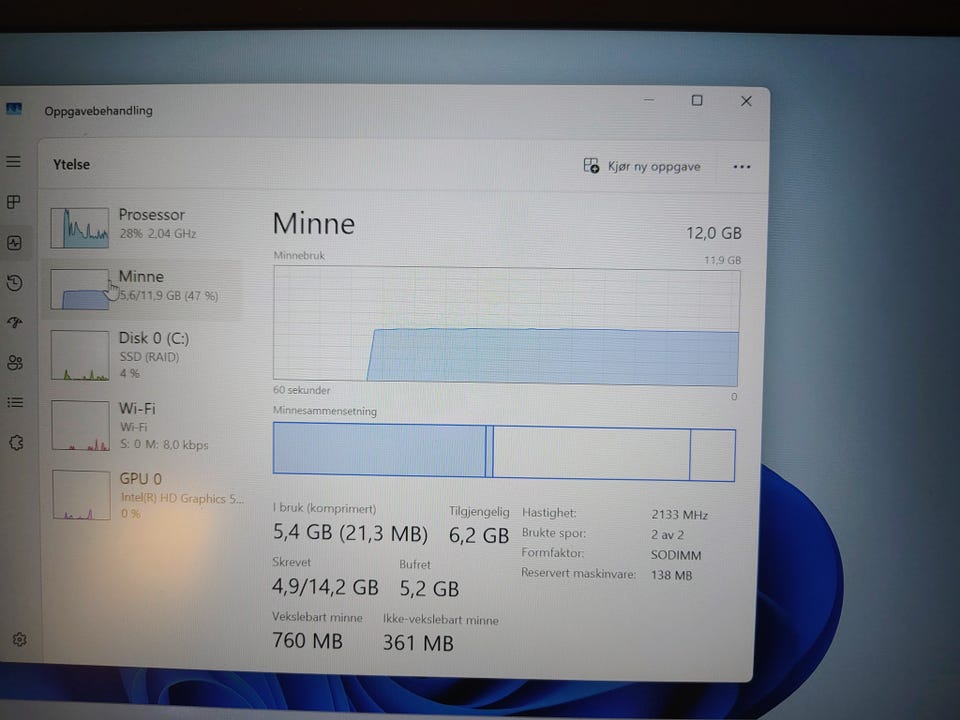Click the Minnebruk usage graph
This screenshot has width=960, height=720.
point(506,326)
